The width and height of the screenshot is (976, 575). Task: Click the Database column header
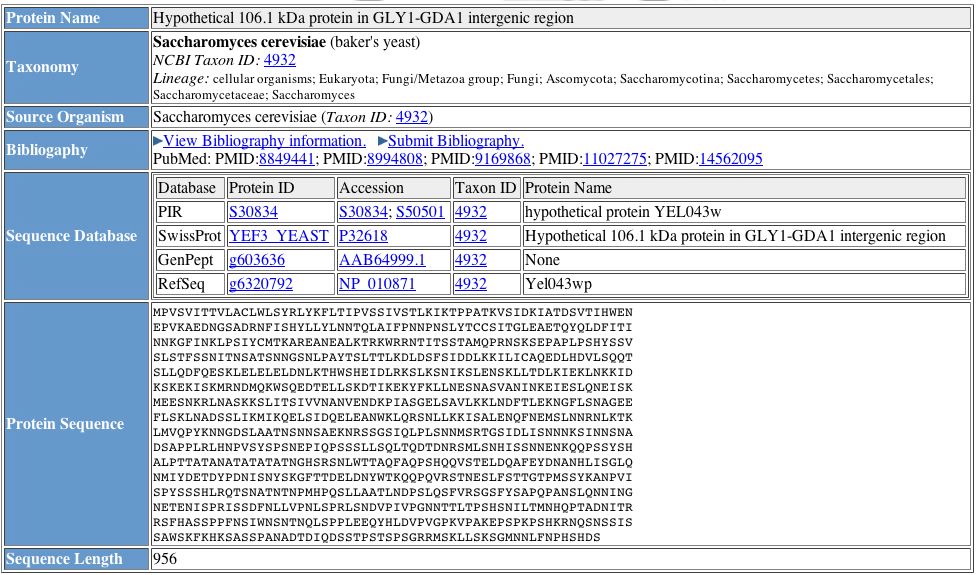pos(189,188)
